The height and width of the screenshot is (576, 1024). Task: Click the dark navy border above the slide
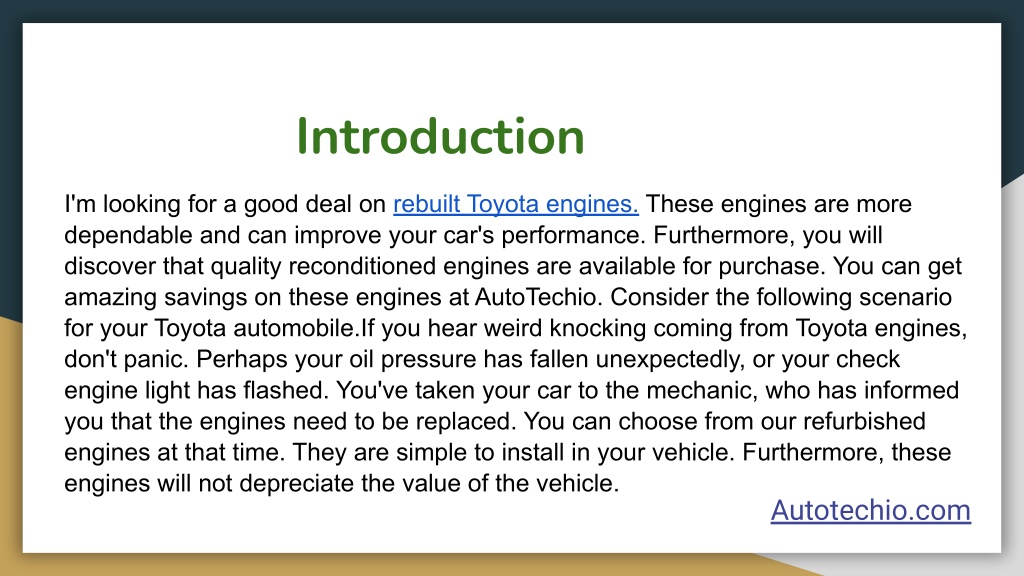click(512, 10)
